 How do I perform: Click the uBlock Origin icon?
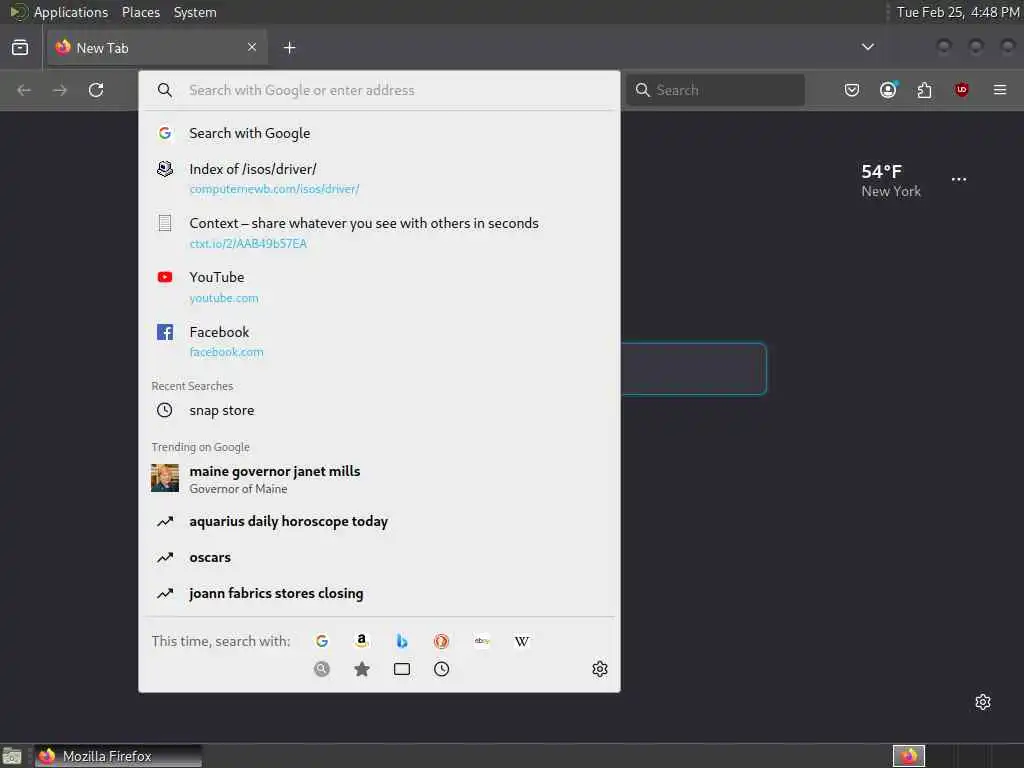(961, 90)
